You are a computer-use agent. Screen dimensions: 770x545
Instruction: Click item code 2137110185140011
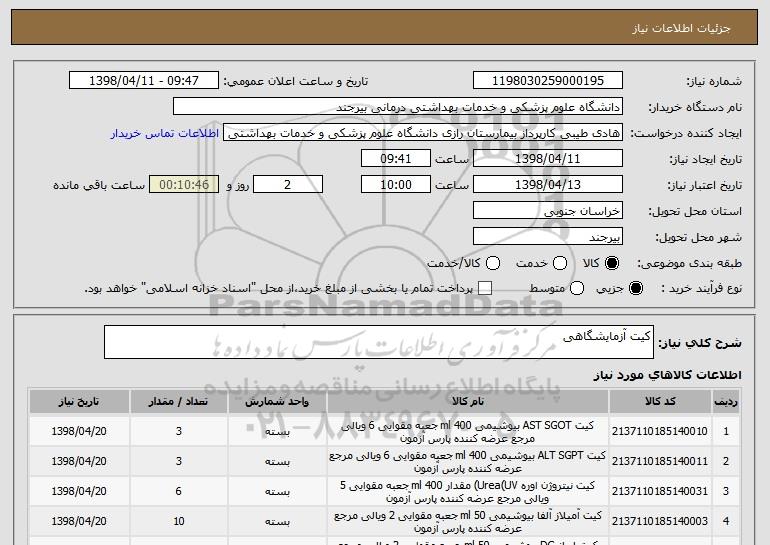[660, 462]
